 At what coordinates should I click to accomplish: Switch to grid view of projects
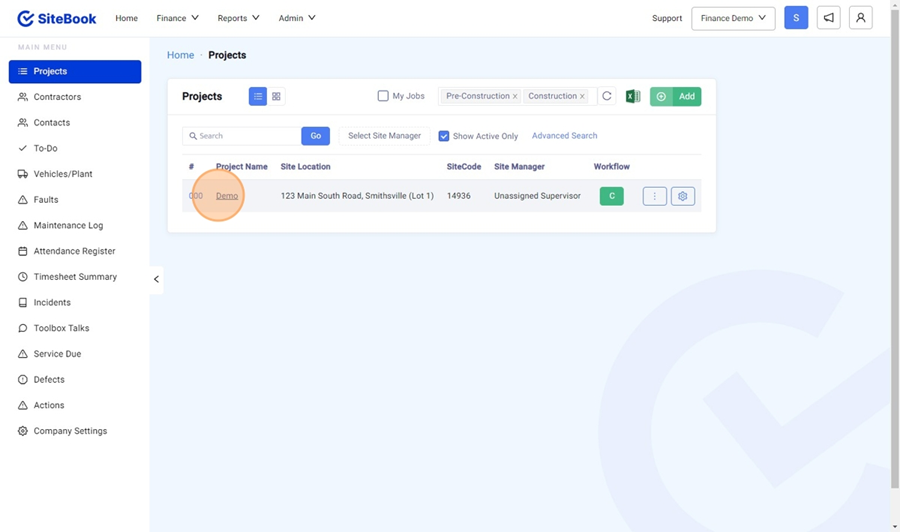[x=277, y=96]
